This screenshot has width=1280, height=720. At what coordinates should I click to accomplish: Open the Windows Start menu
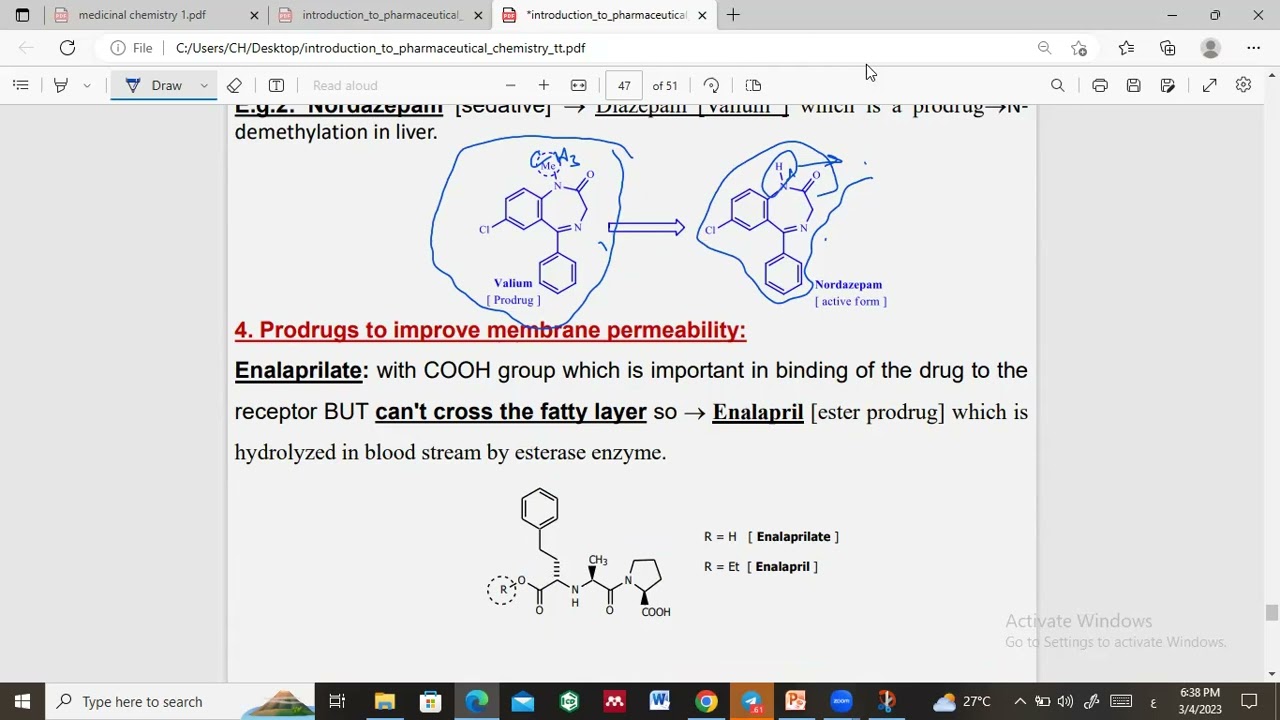(22, 701)
